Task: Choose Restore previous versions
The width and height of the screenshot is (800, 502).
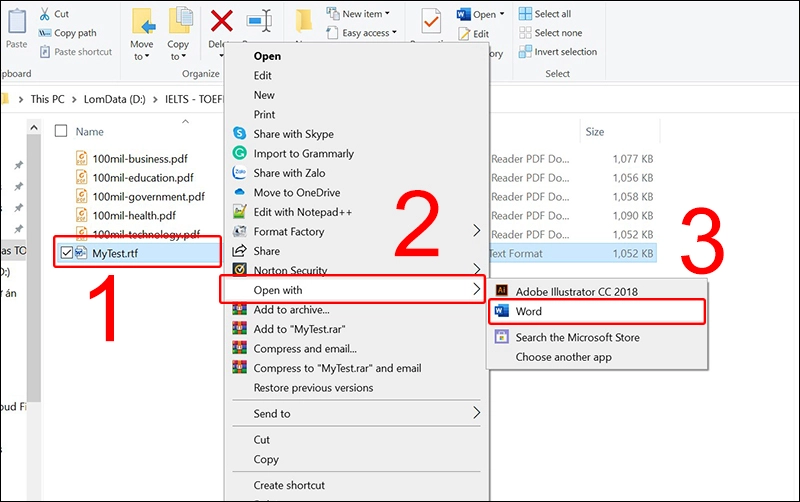Action: coord(313,388)
